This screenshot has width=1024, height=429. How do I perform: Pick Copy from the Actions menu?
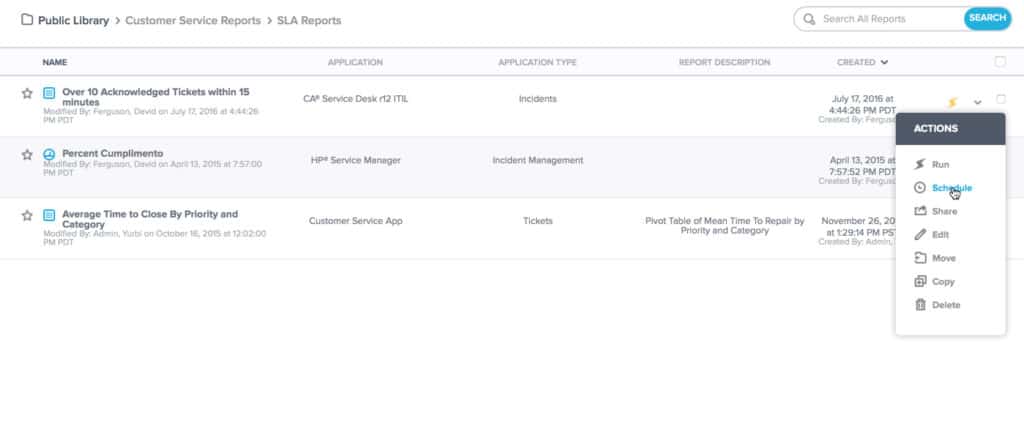coord(943,282)
